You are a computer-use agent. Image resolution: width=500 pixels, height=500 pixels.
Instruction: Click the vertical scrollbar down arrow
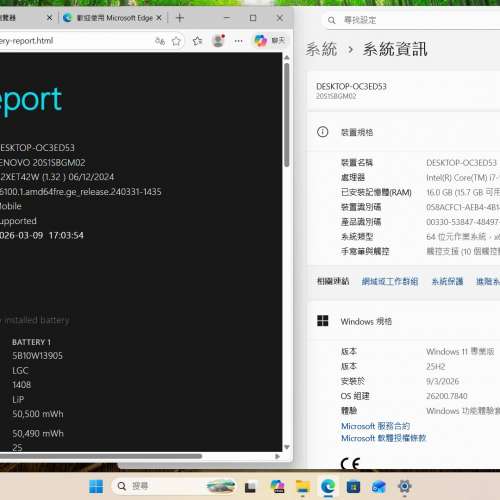coord(287,447)
